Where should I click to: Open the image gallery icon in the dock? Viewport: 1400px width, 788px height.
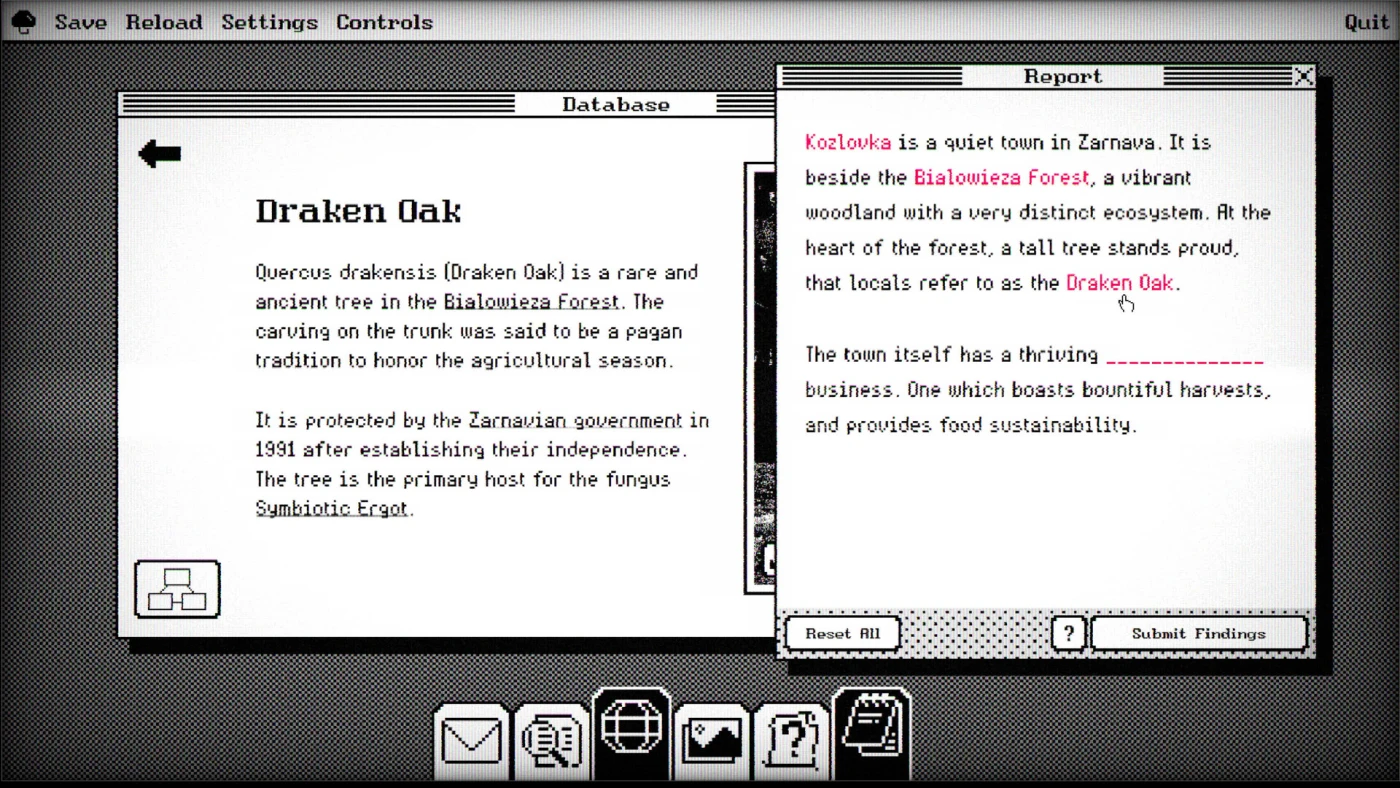[712, 742]
